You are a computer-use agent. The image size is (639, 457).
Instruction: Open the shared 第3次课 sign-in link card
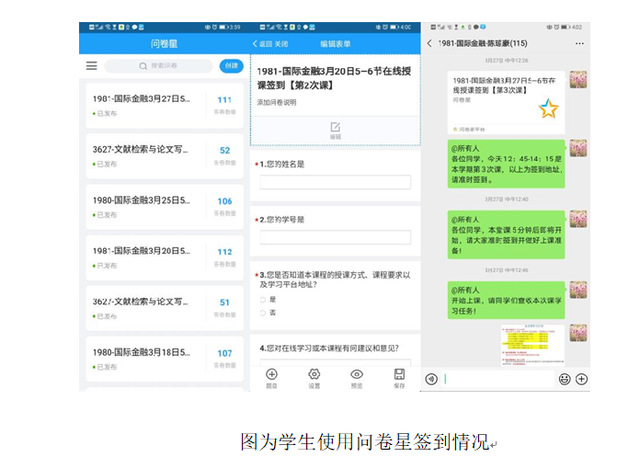506,102
